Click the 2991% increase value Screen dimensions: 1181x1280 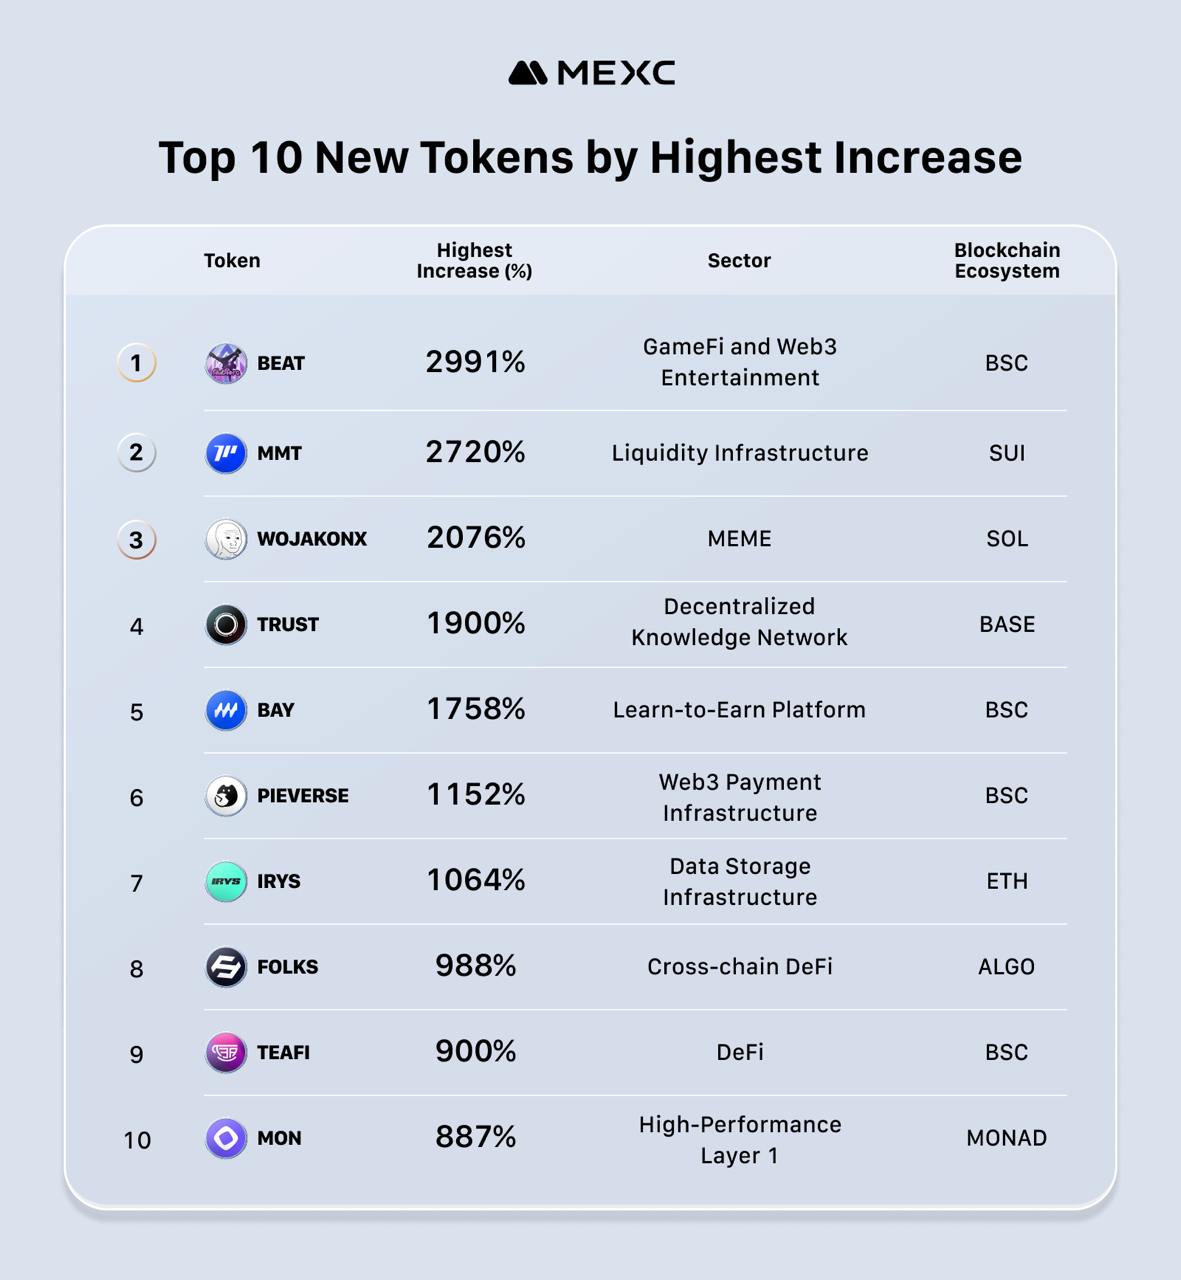point(475,362)
